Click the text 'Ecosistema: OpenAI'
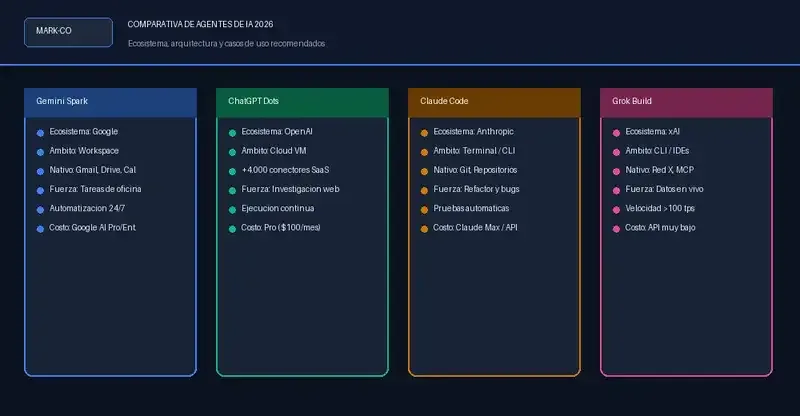 coord(277,132)
